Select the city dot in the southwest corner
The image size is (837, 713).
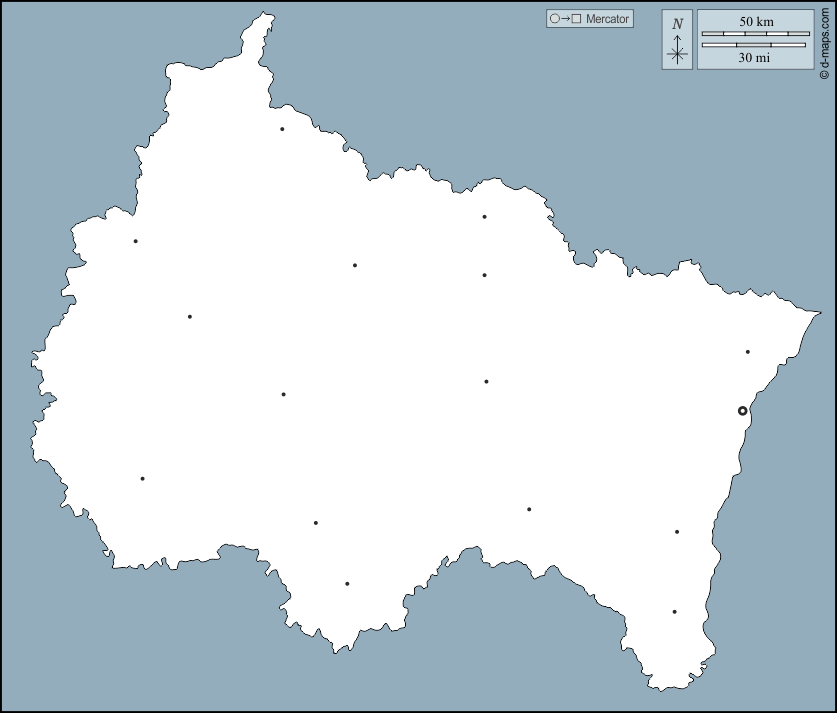coord(142,479)
